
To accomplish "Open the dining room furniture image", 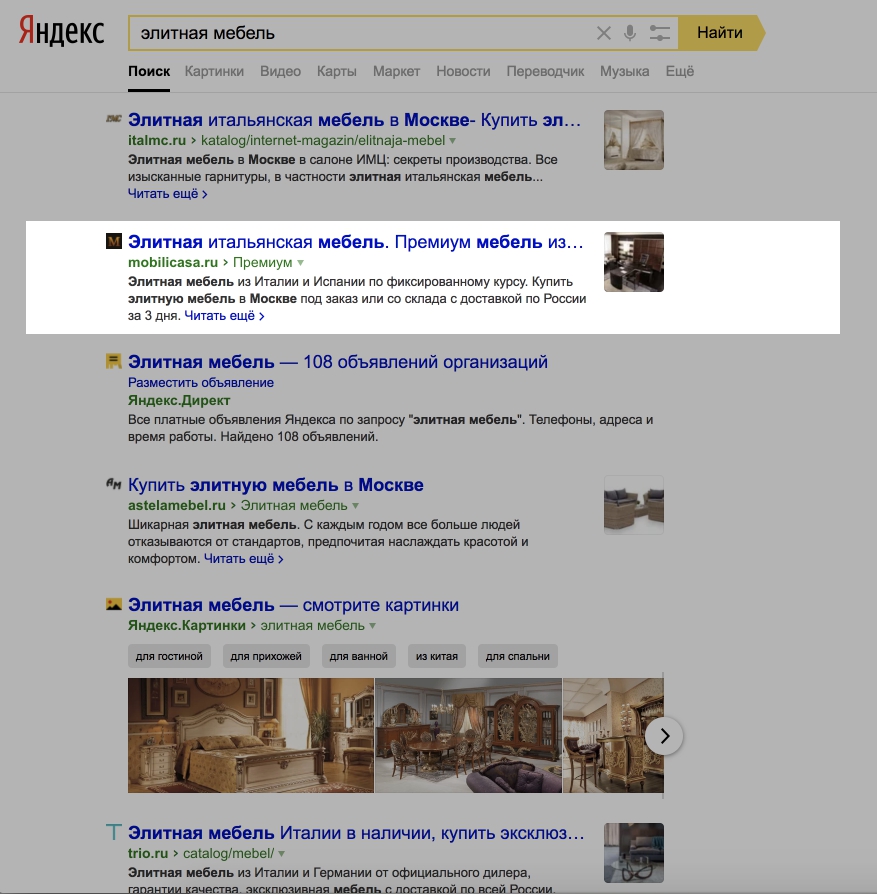I will [x=469, y=735].
